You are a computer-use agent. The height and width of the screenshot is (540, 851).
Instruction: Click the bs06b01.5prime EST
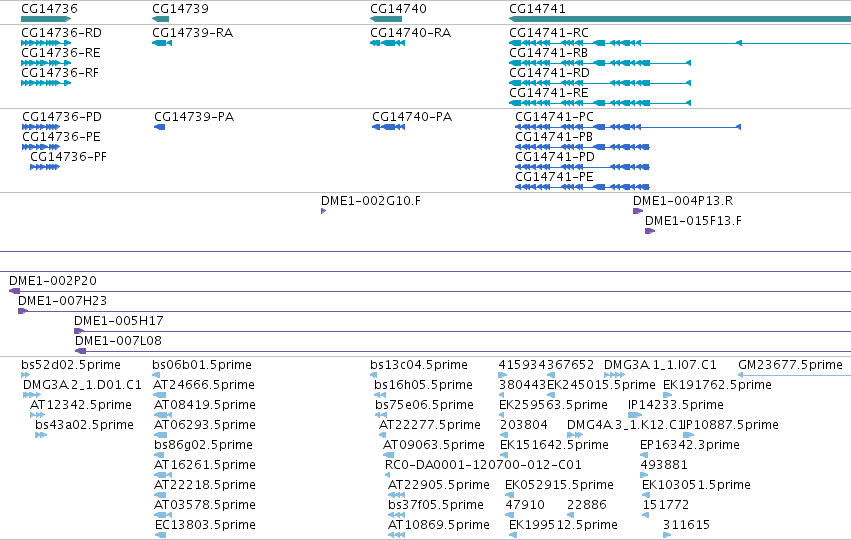pyautogui.click(x=202, y=365)
